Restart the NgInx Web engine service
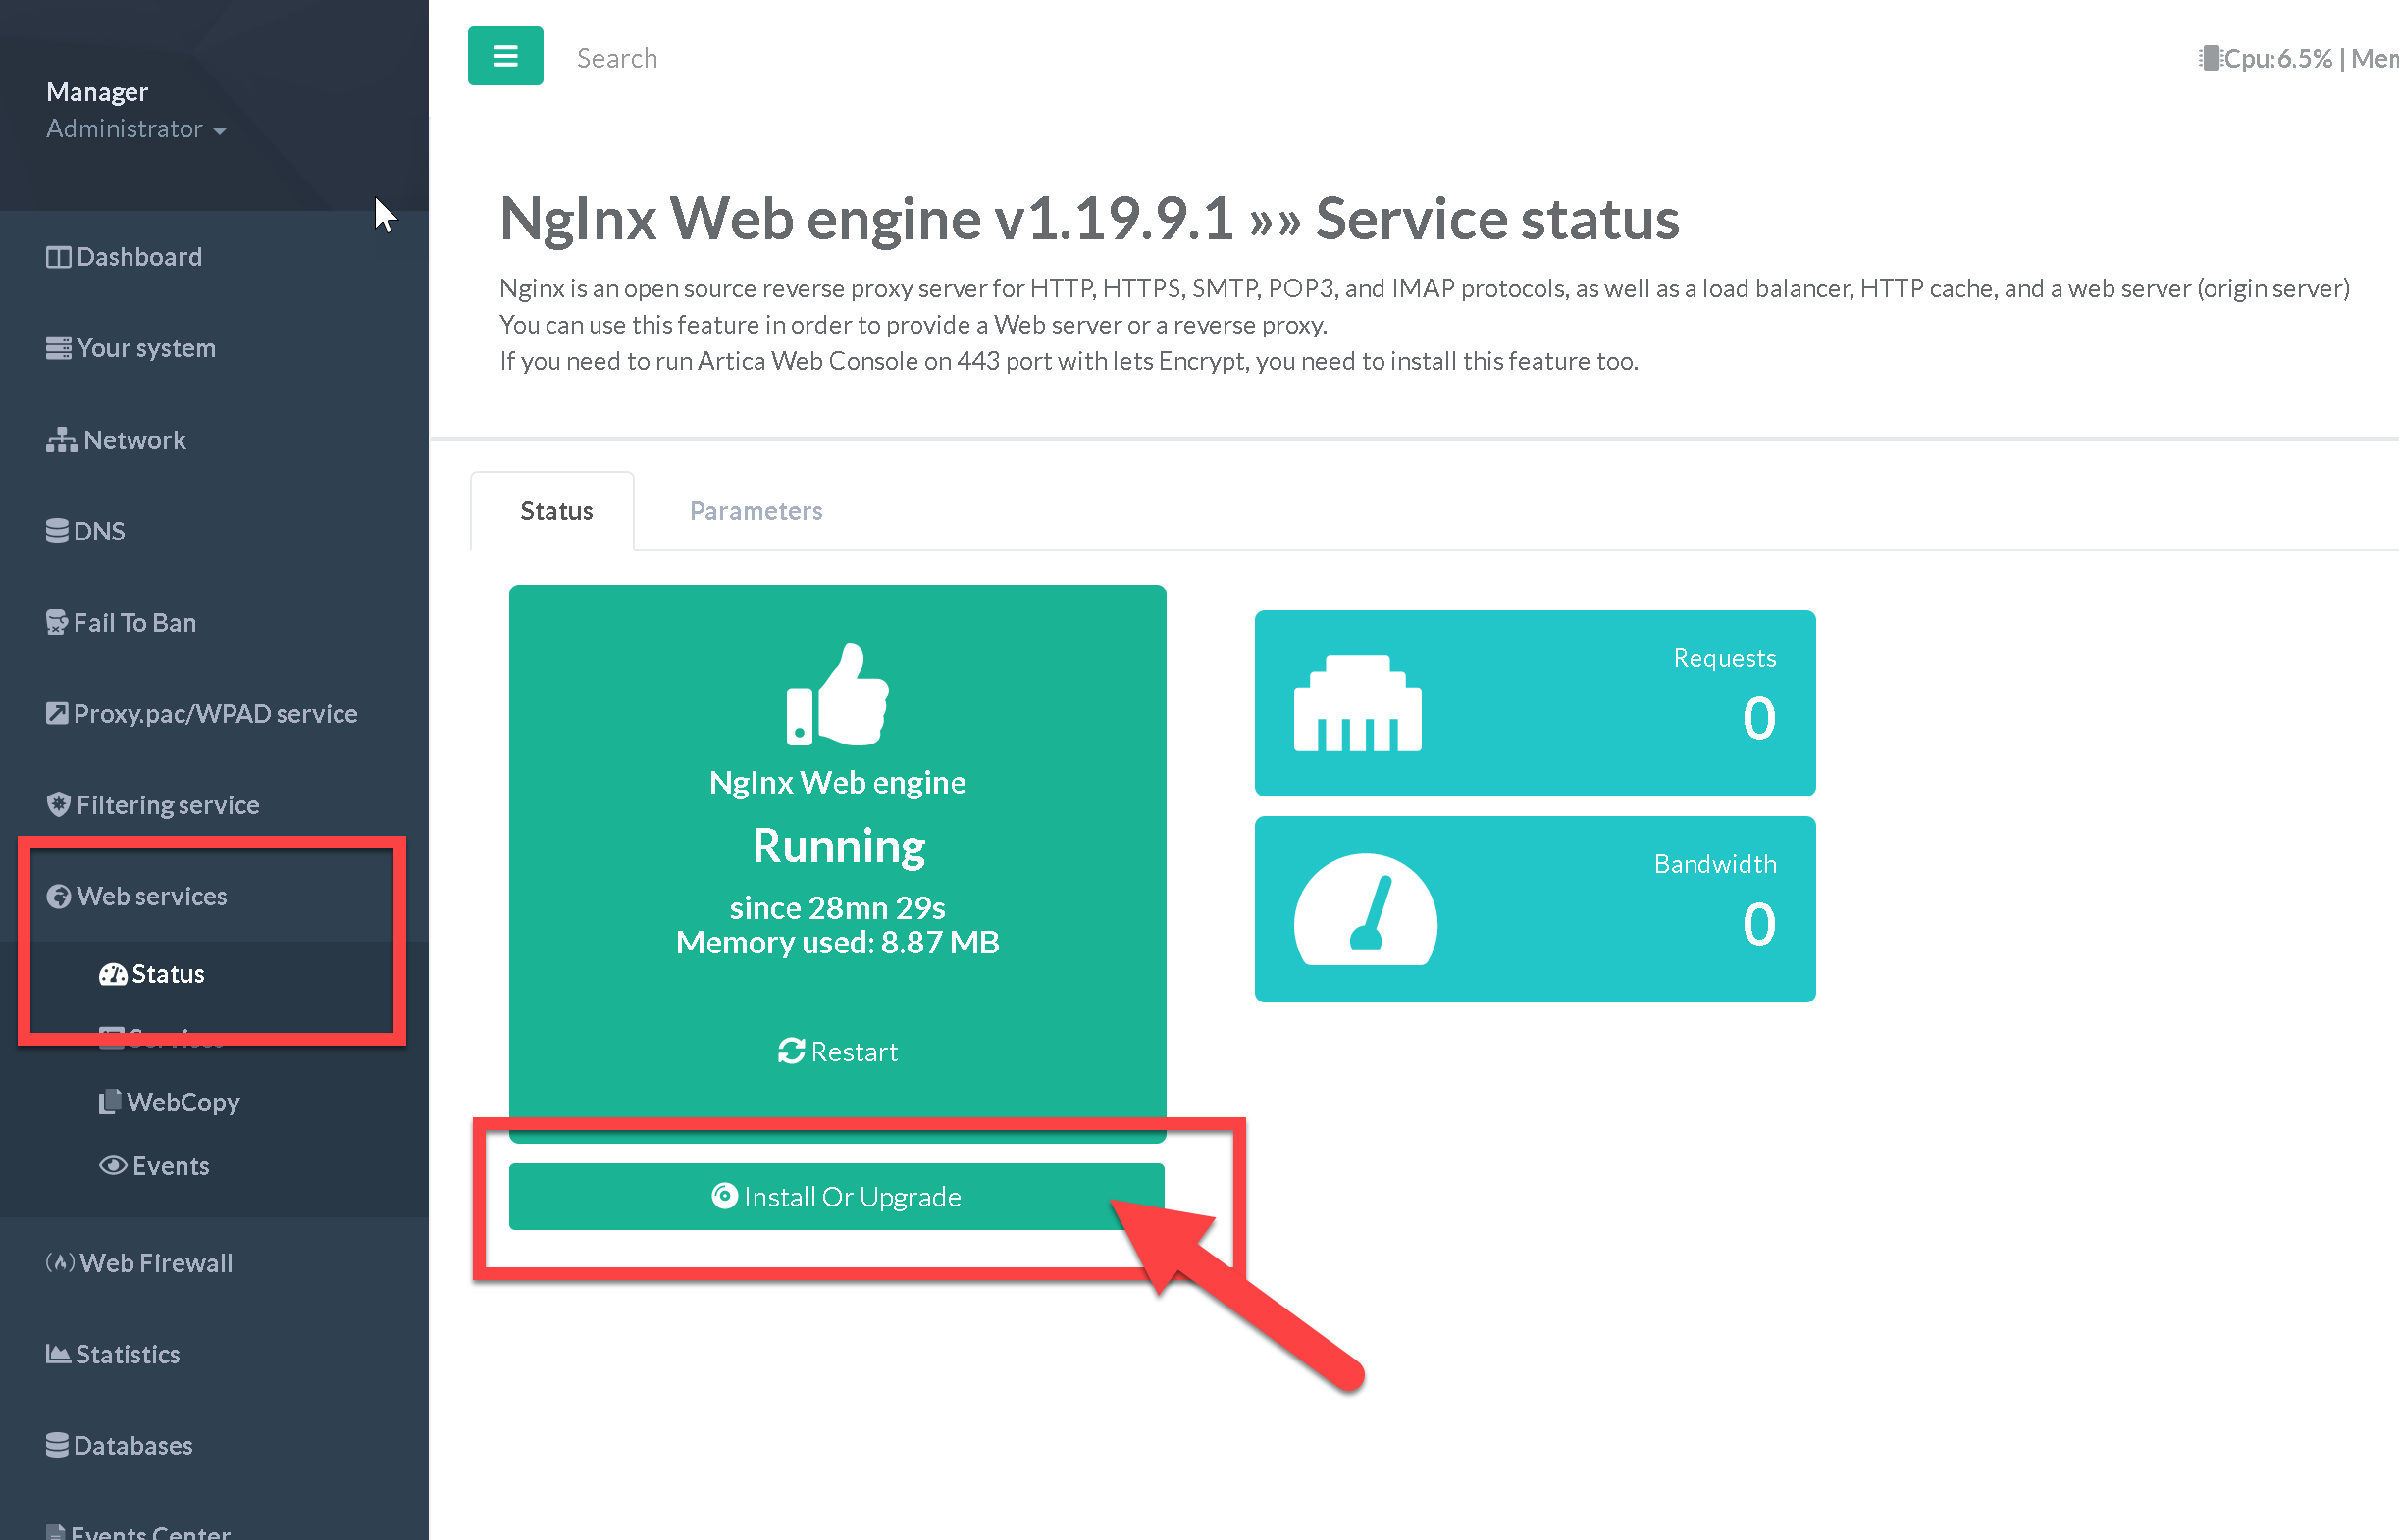2399x1540 pixels. pyautogui.click(x=837, y=1052)
